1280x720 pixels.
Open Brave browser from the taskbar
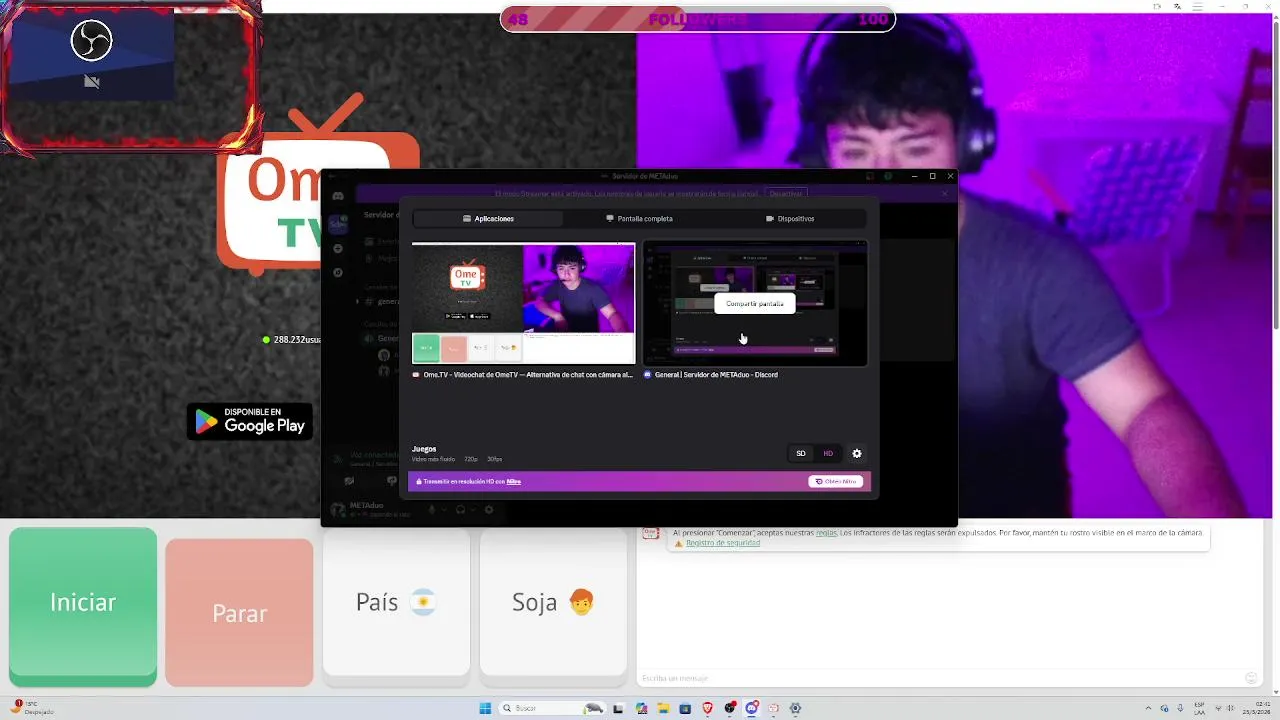pos(708,708)
